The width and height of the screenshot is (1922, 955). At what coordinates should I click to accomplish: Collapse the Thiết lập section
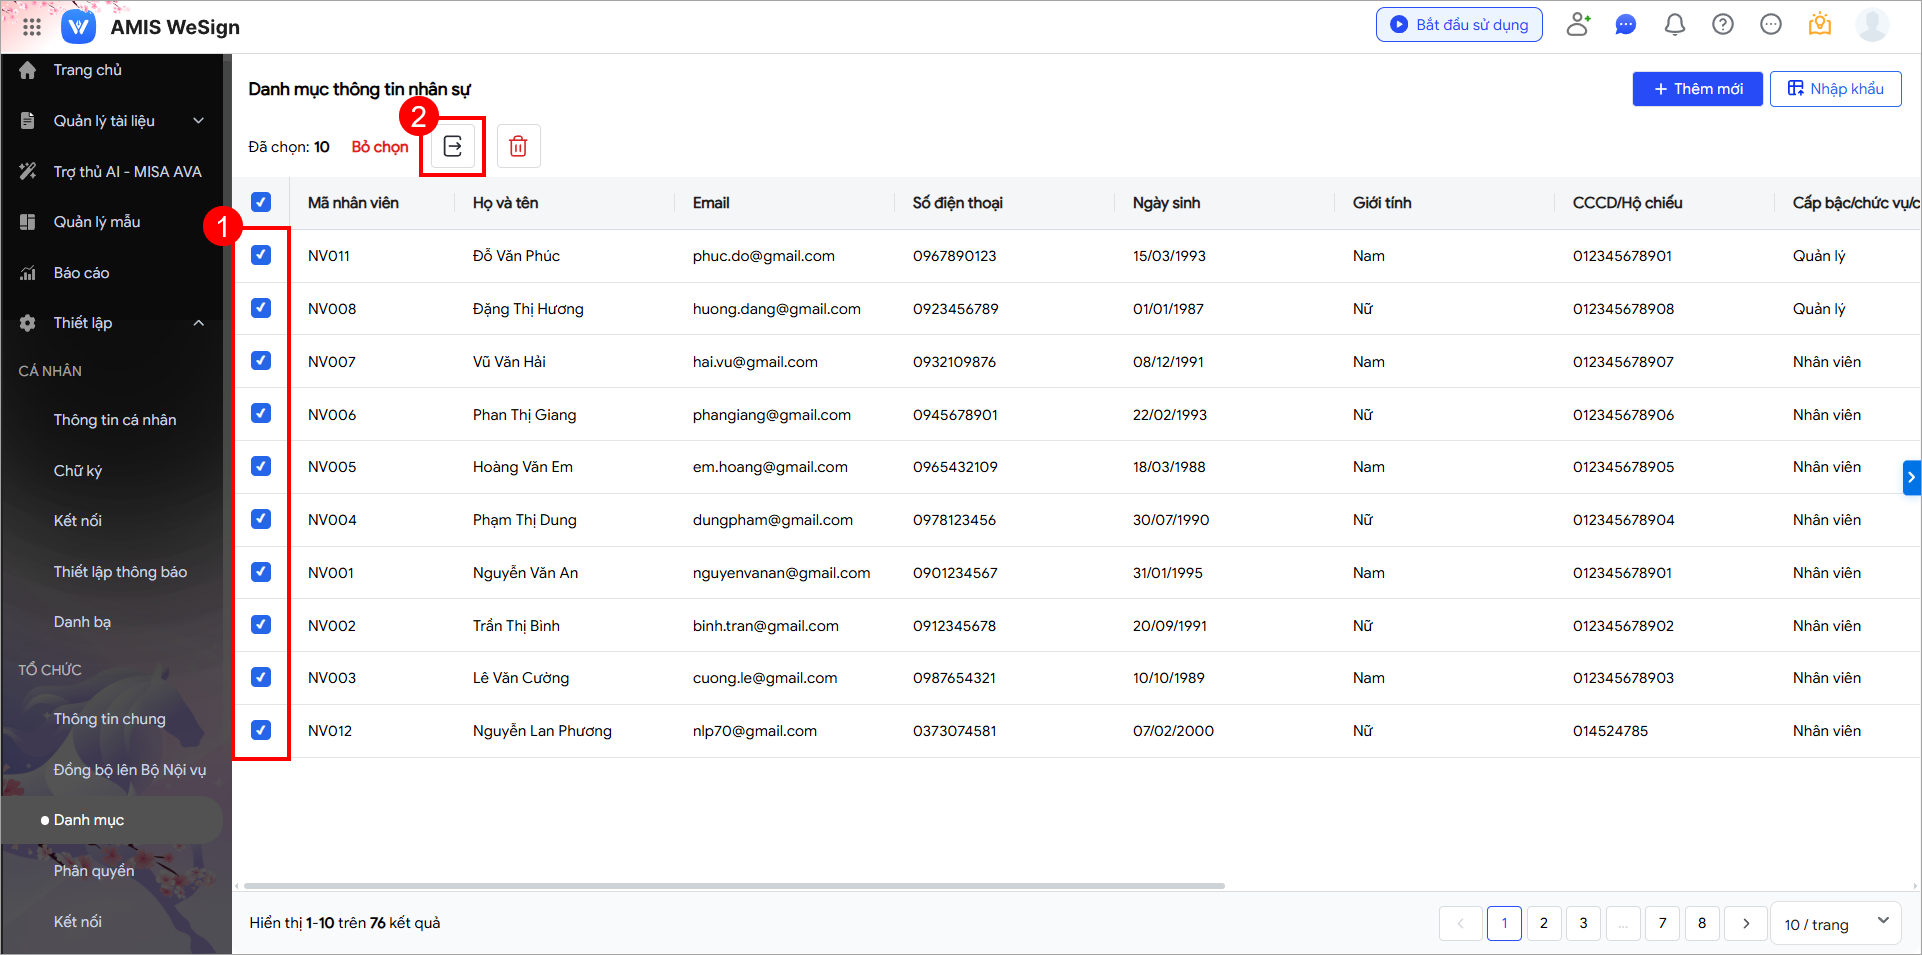tap(198, 323)
